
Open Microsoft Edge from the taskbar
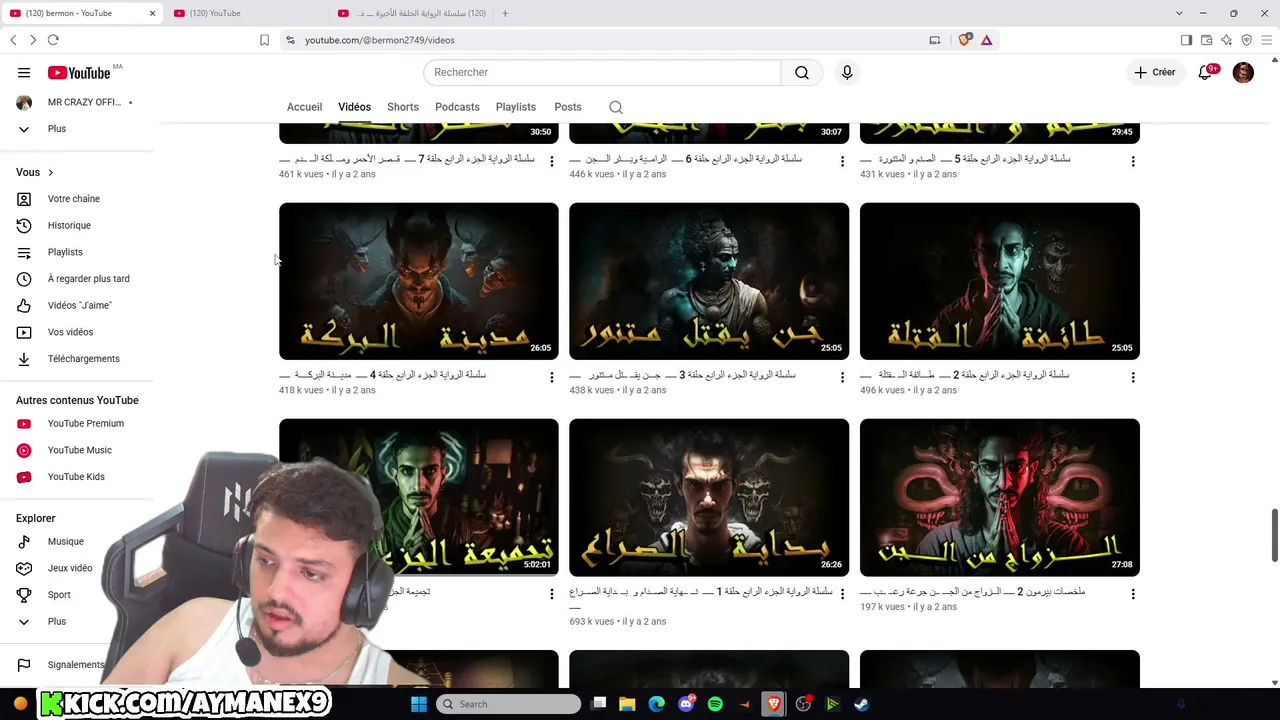coord(656,704)
